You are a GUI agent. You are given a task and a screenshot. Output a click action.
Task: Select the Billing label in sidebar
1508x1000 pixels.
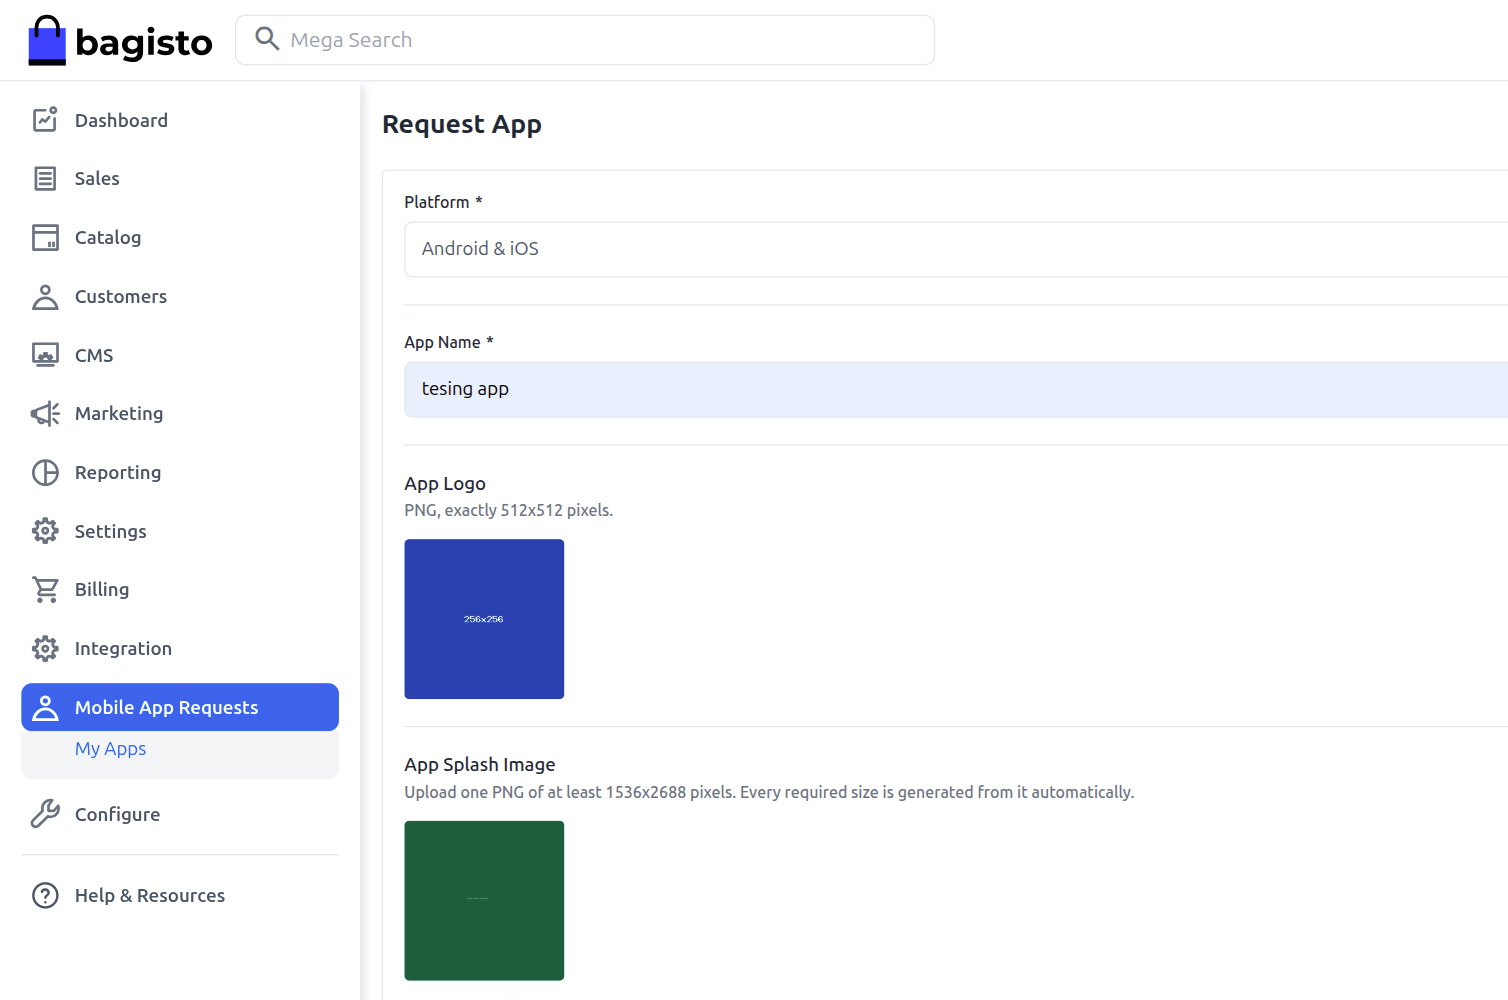[x=102, y=589]
